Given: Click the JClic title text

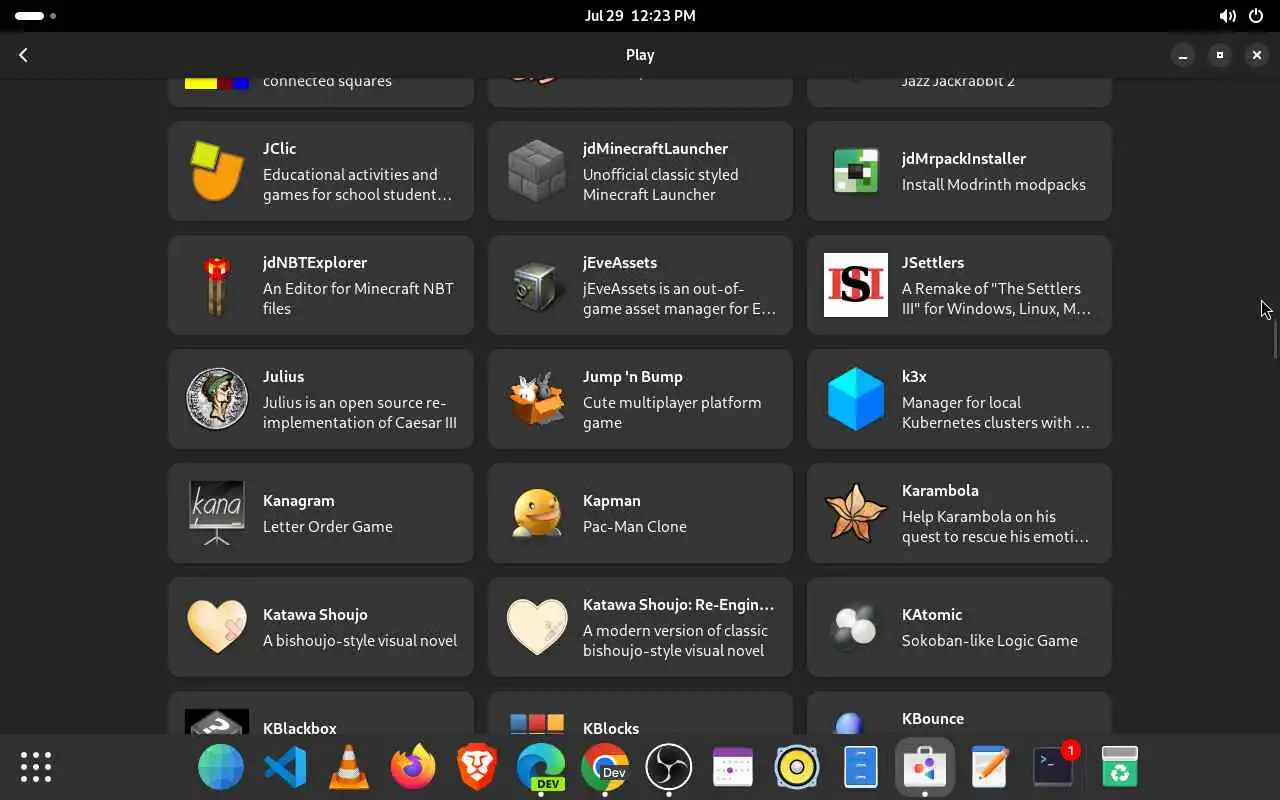Looking at the screenshot, I should click(279, 148).
